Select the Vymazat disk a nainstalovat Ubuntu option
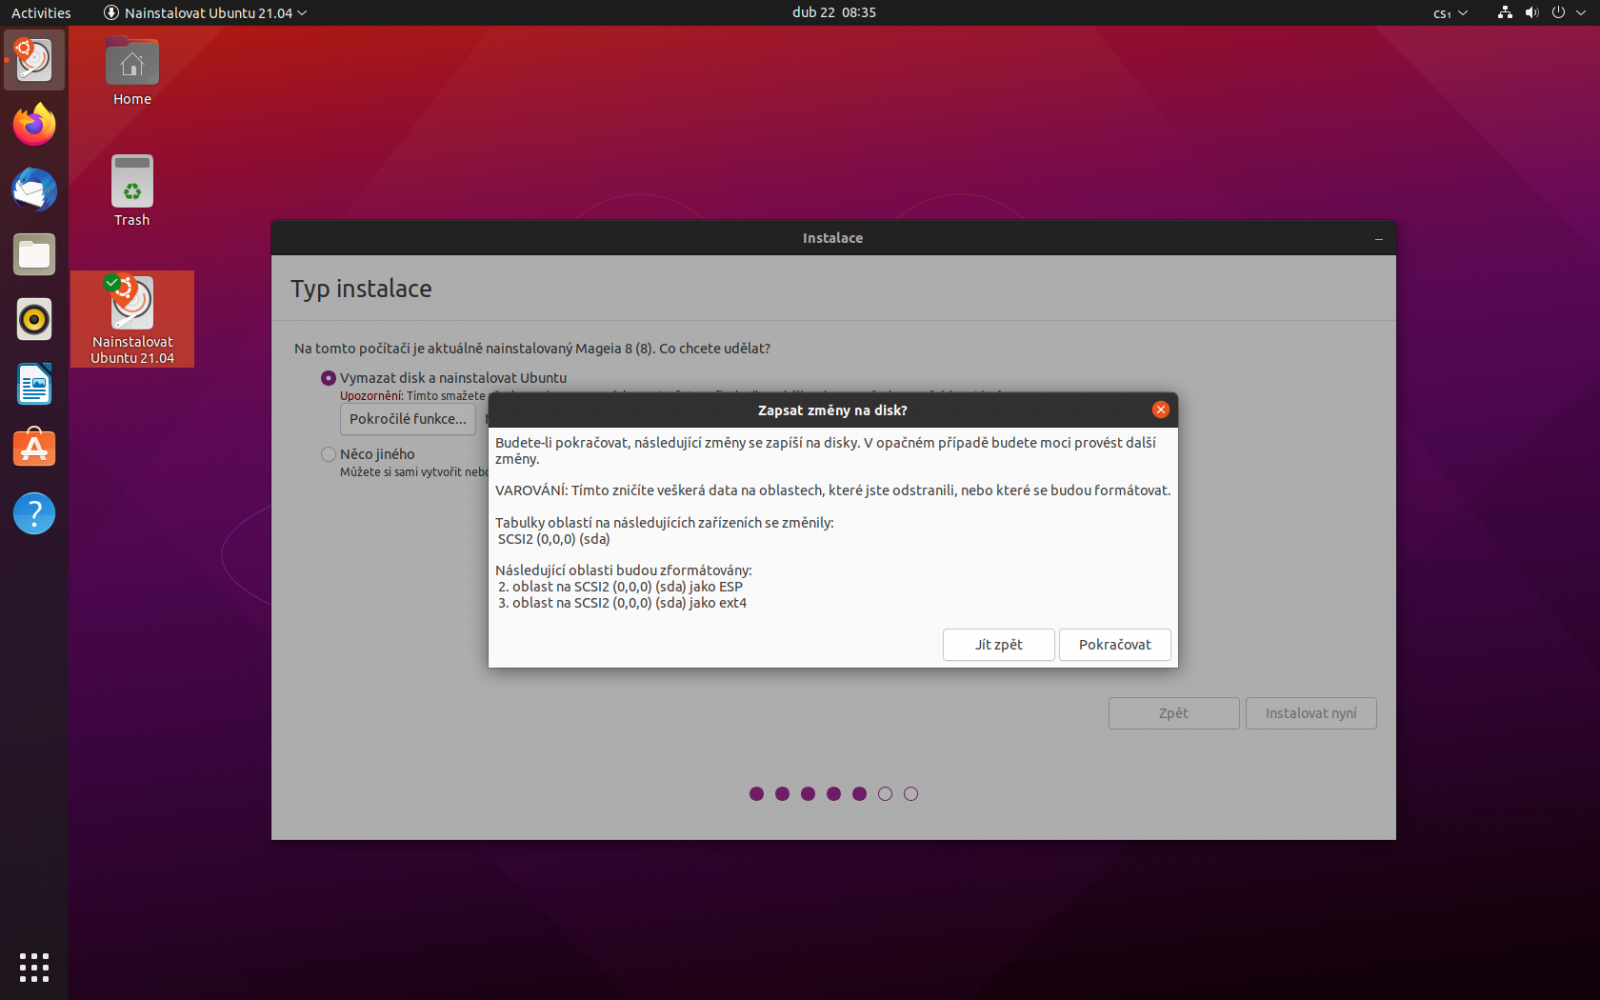This screenshot has height=1000, width=1600. pos(328,377)
